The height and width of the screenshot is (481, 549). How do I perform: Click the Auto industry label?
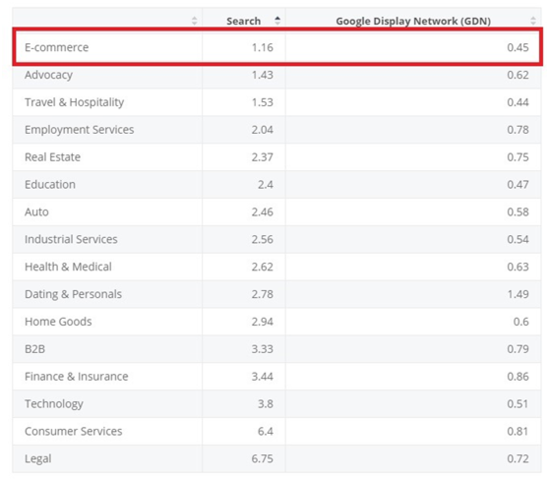point(36,212)
